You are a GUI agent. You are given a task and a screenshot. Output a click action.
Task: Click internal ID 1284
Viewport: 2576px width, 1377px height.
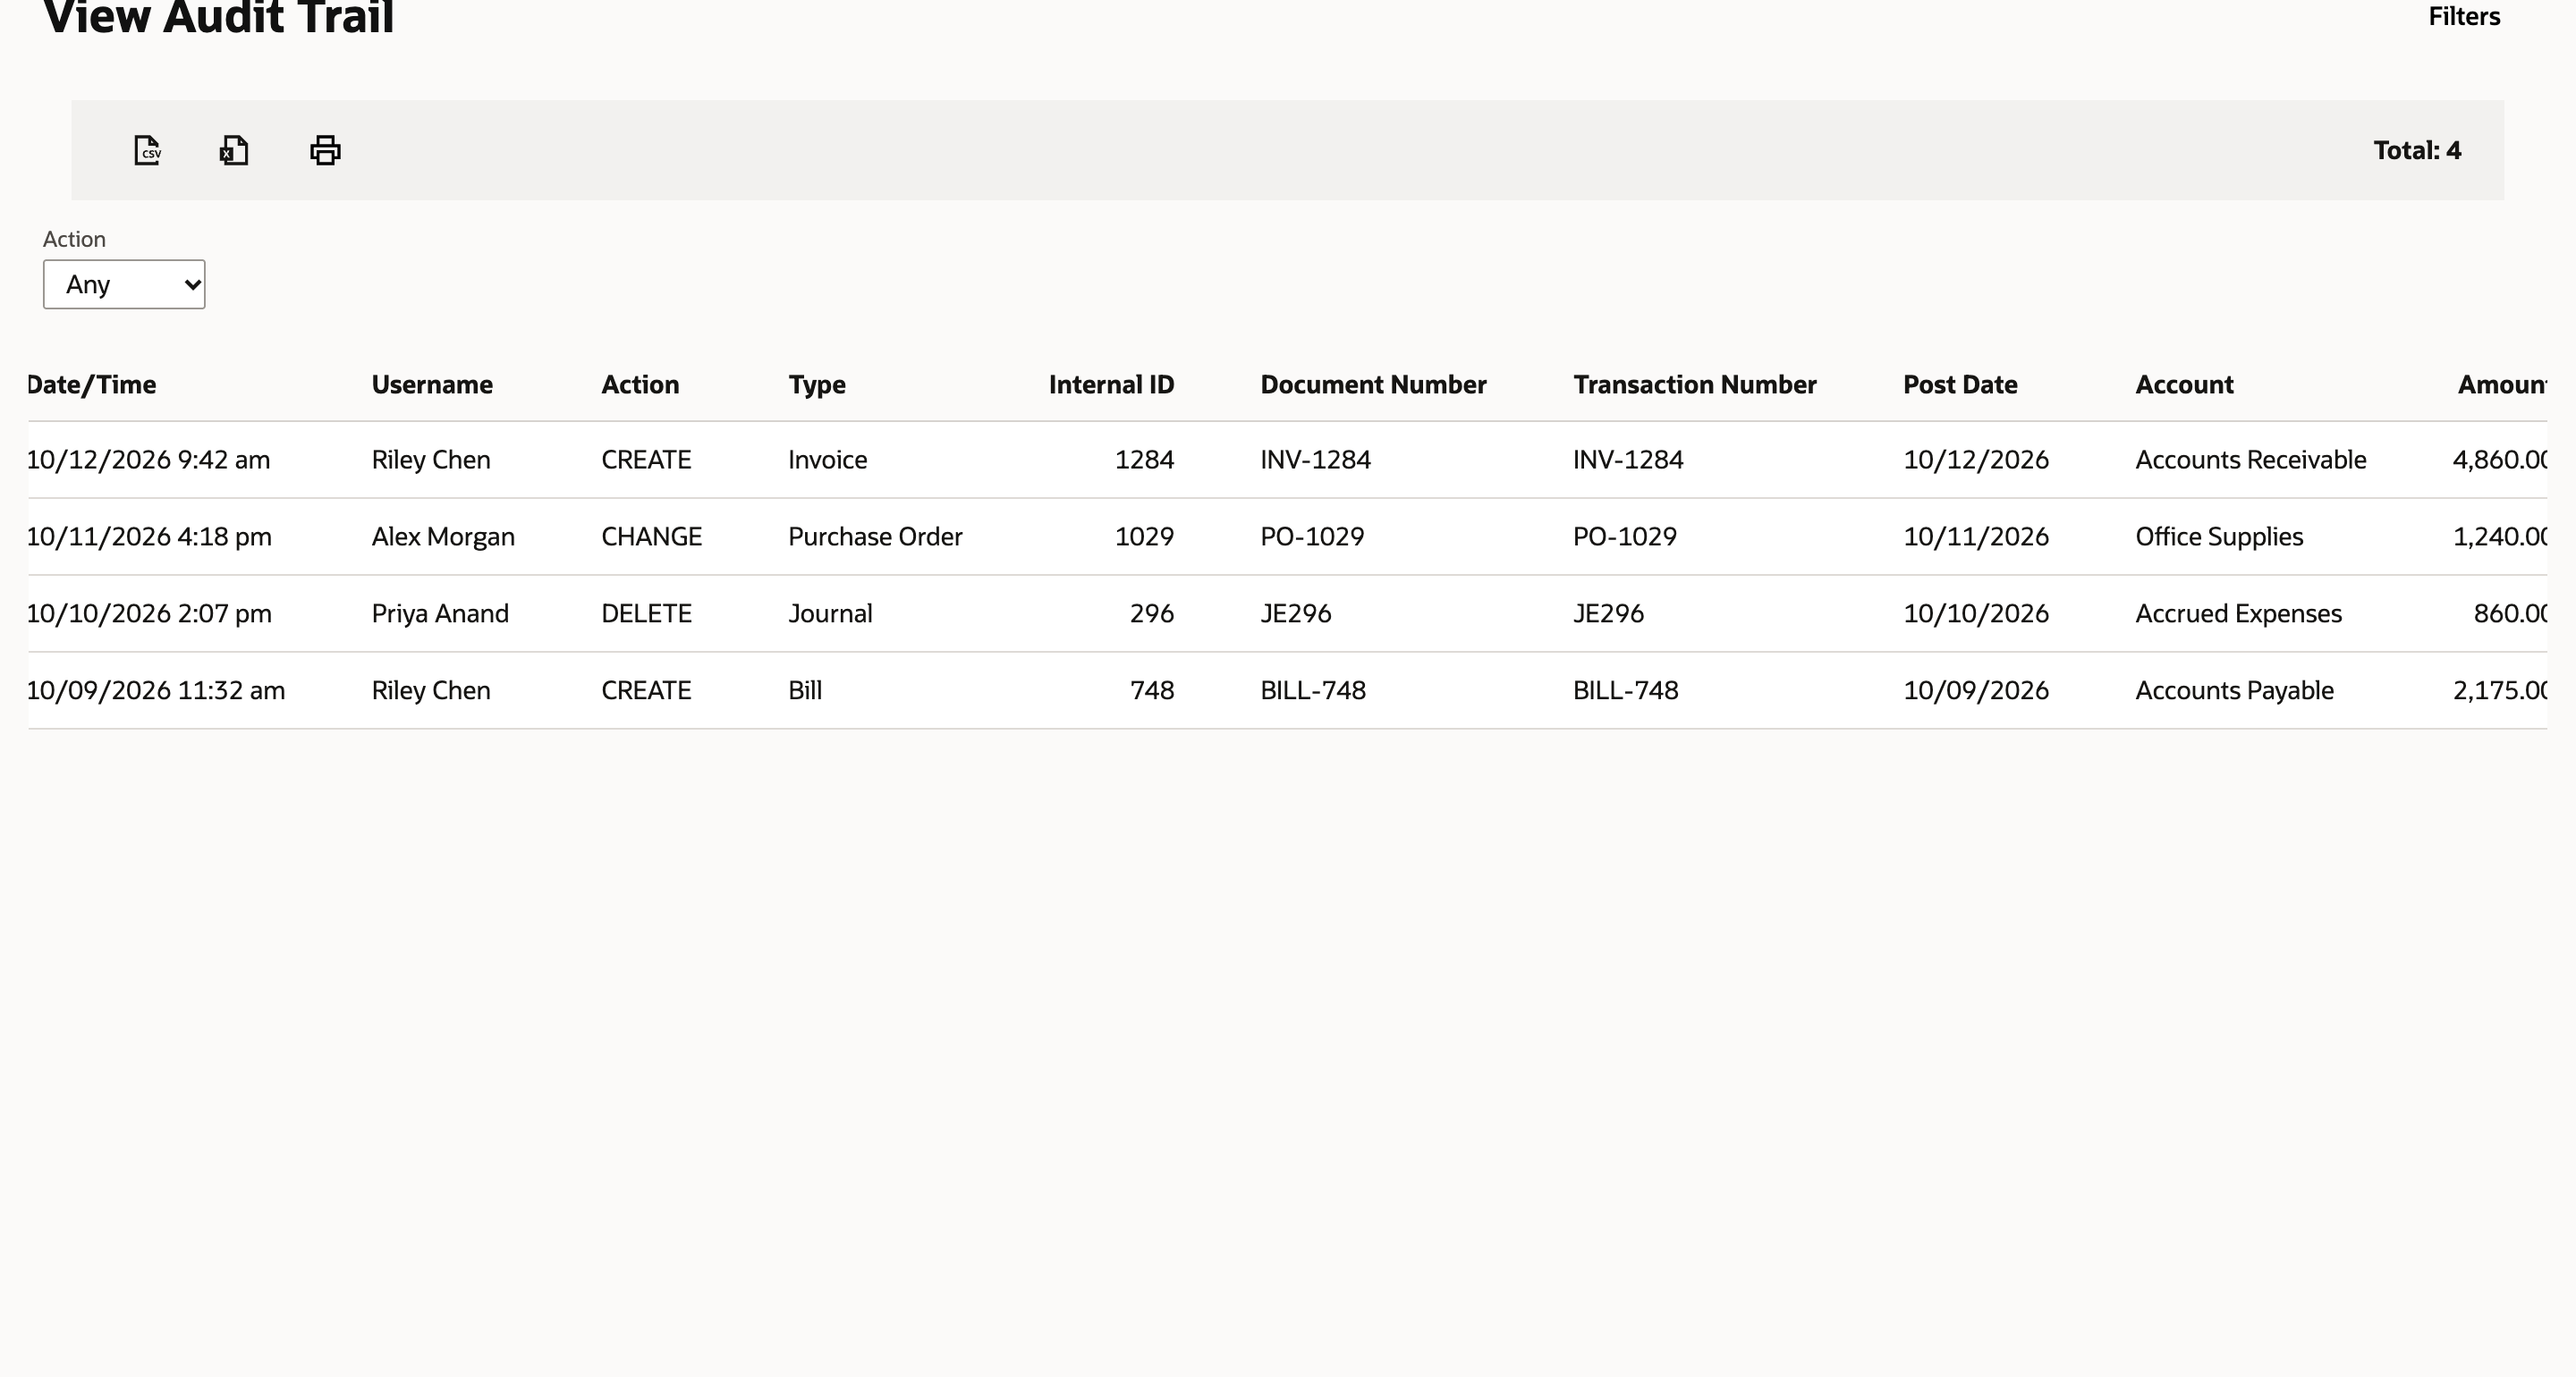tap(1144, 460)
